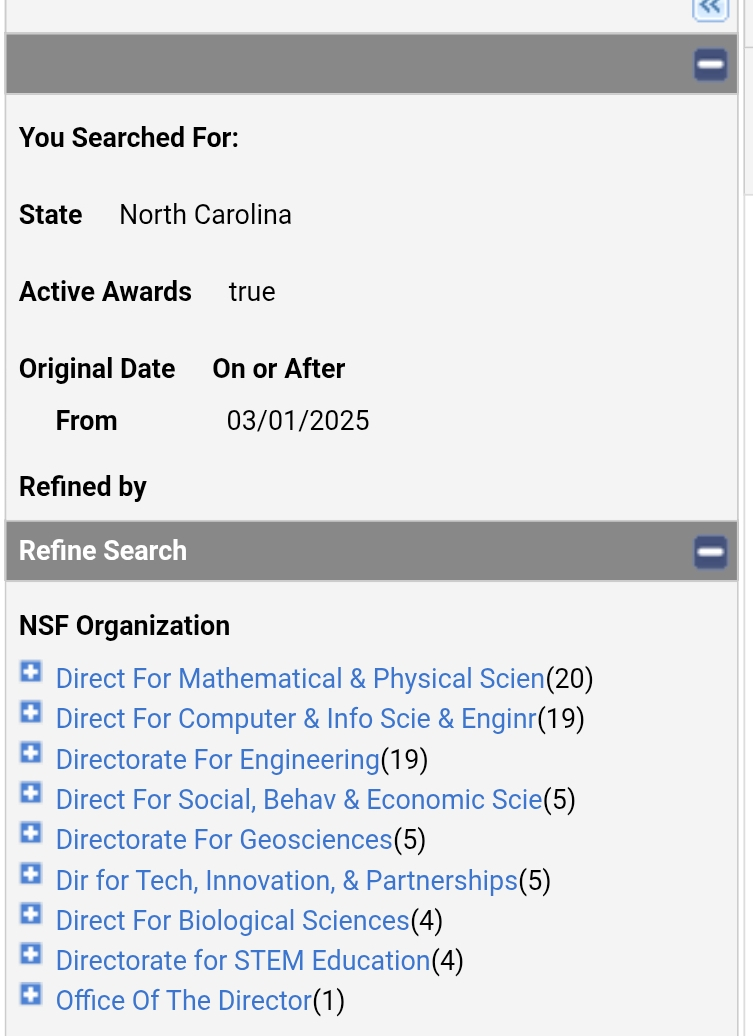
Task: Collapse the You Searched For panel
Action: (x=710, y=65)
